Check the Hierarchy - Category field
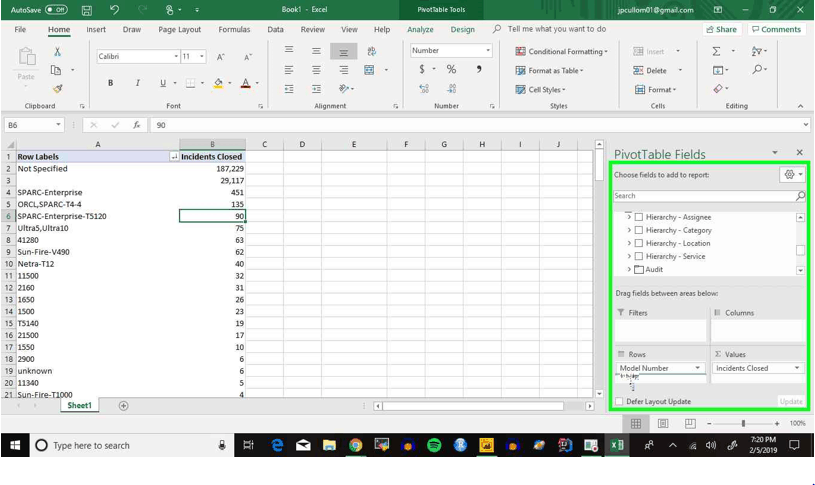 point(639,230)
